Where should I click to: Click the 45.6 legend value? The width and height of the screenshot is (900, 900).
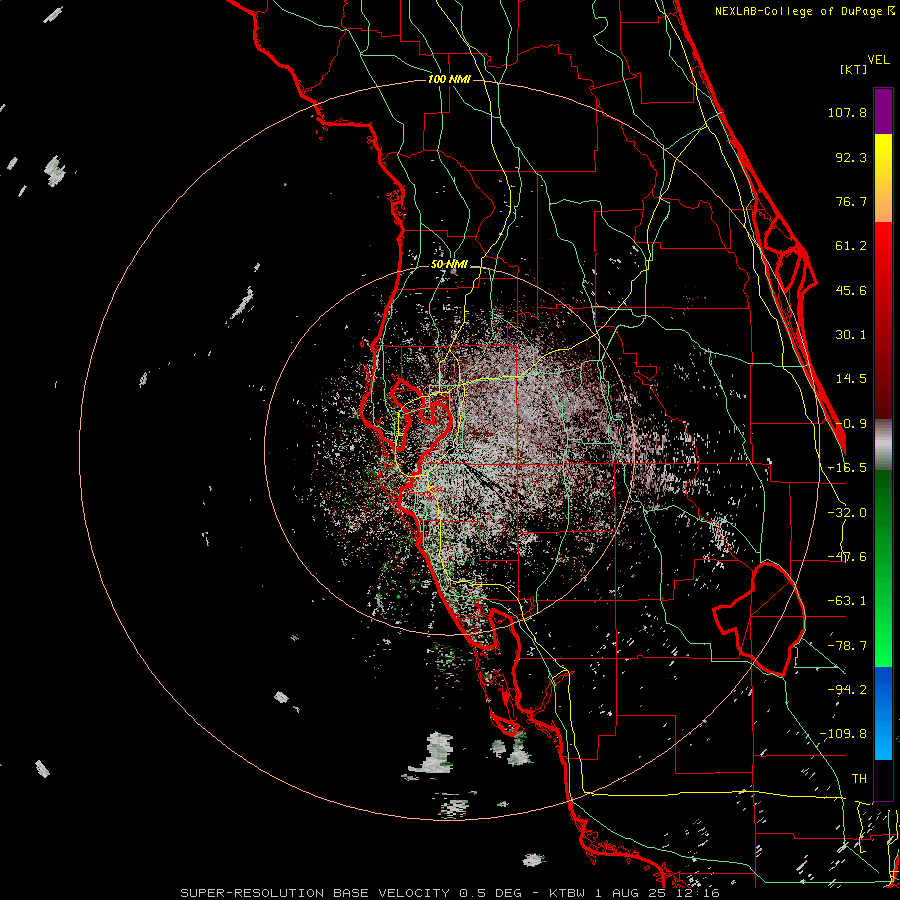851,290
